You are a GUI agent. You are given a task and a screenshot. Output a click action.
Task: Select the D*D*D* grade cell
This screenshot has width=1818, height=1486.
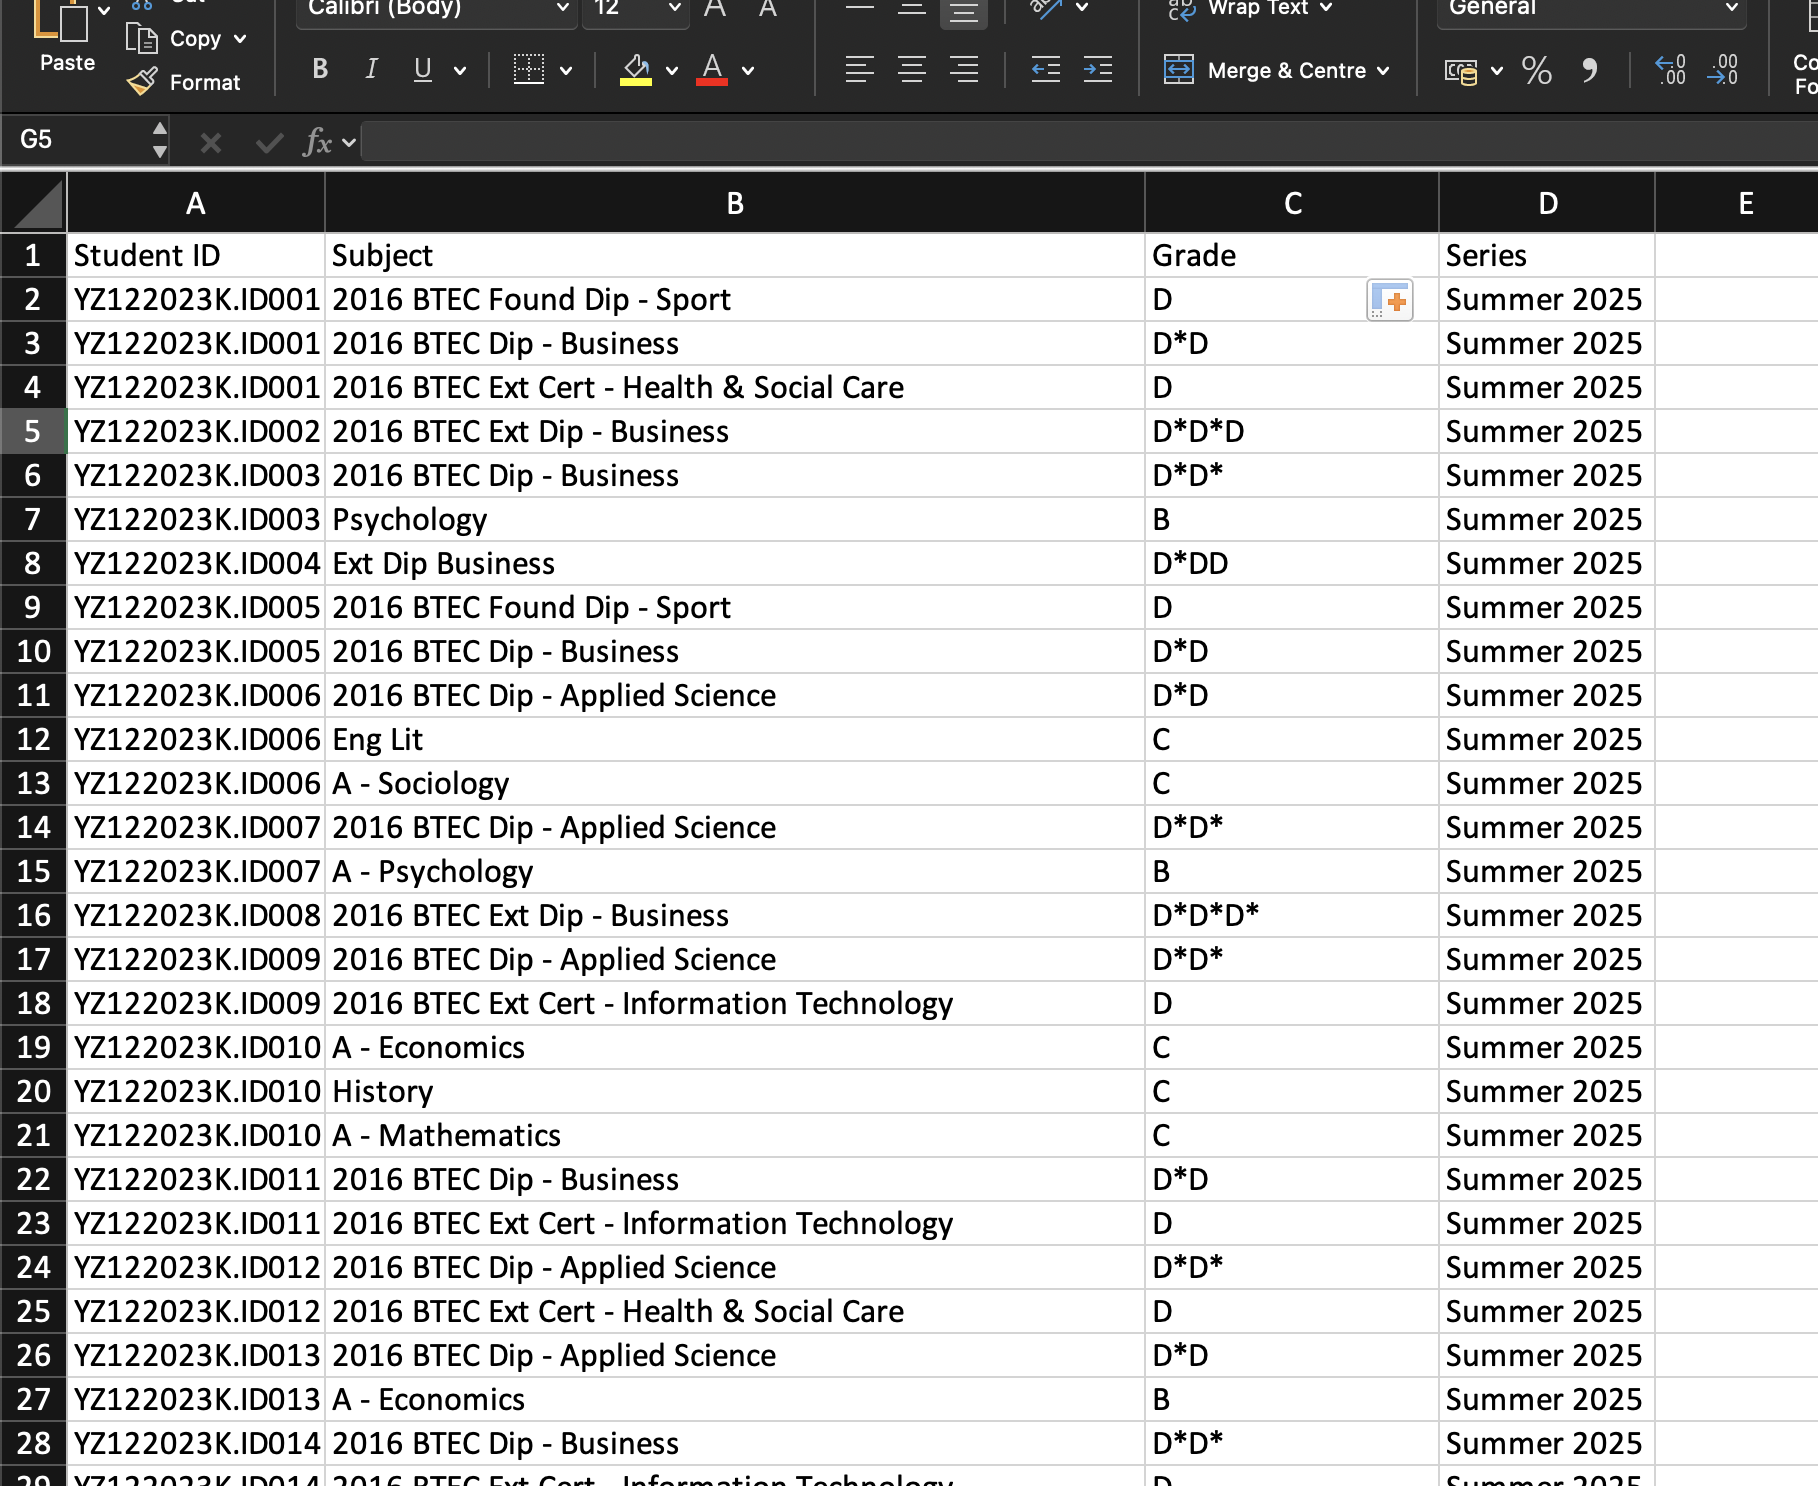[1292, 915]
